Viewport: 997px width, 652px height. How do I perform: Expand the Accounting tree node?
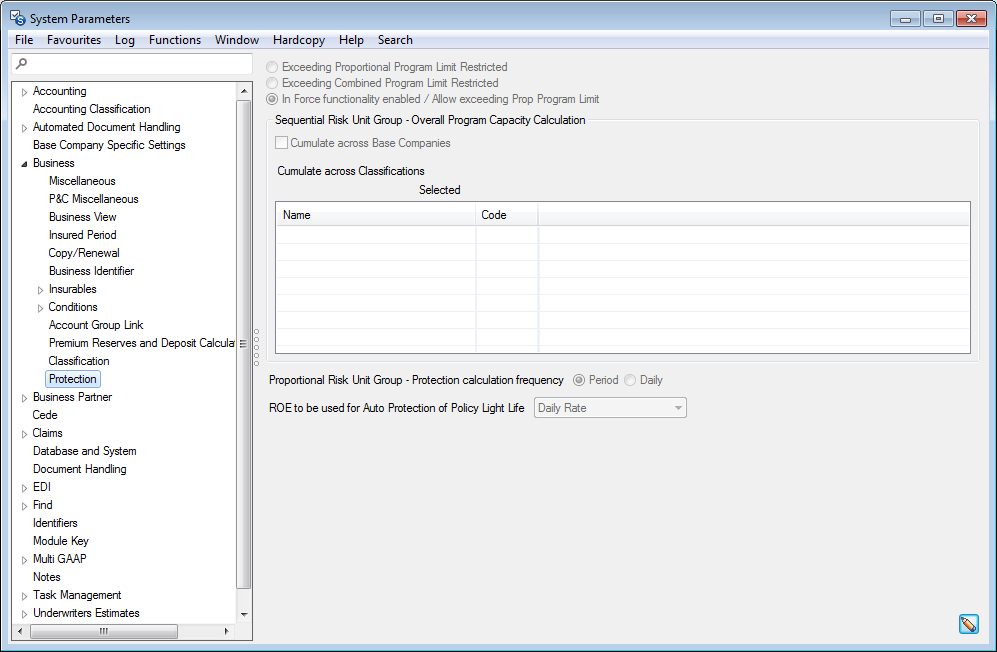(23, 90)
